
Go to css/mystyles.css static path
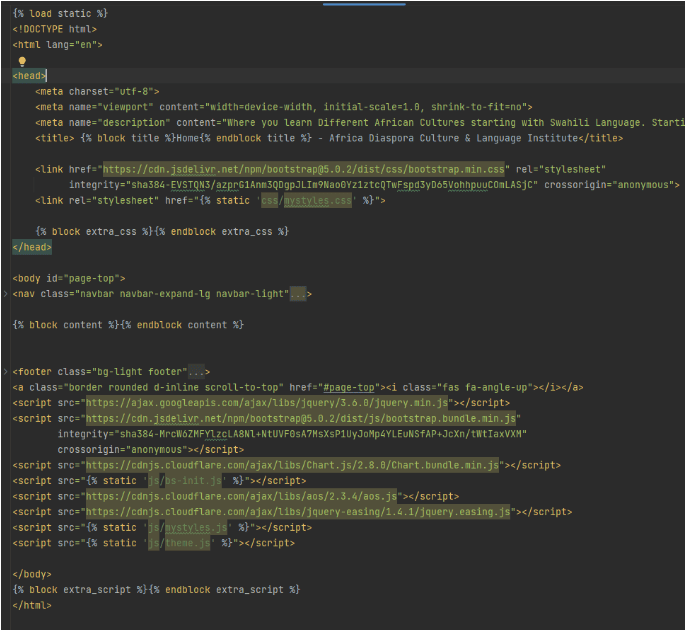pos(306,200)
